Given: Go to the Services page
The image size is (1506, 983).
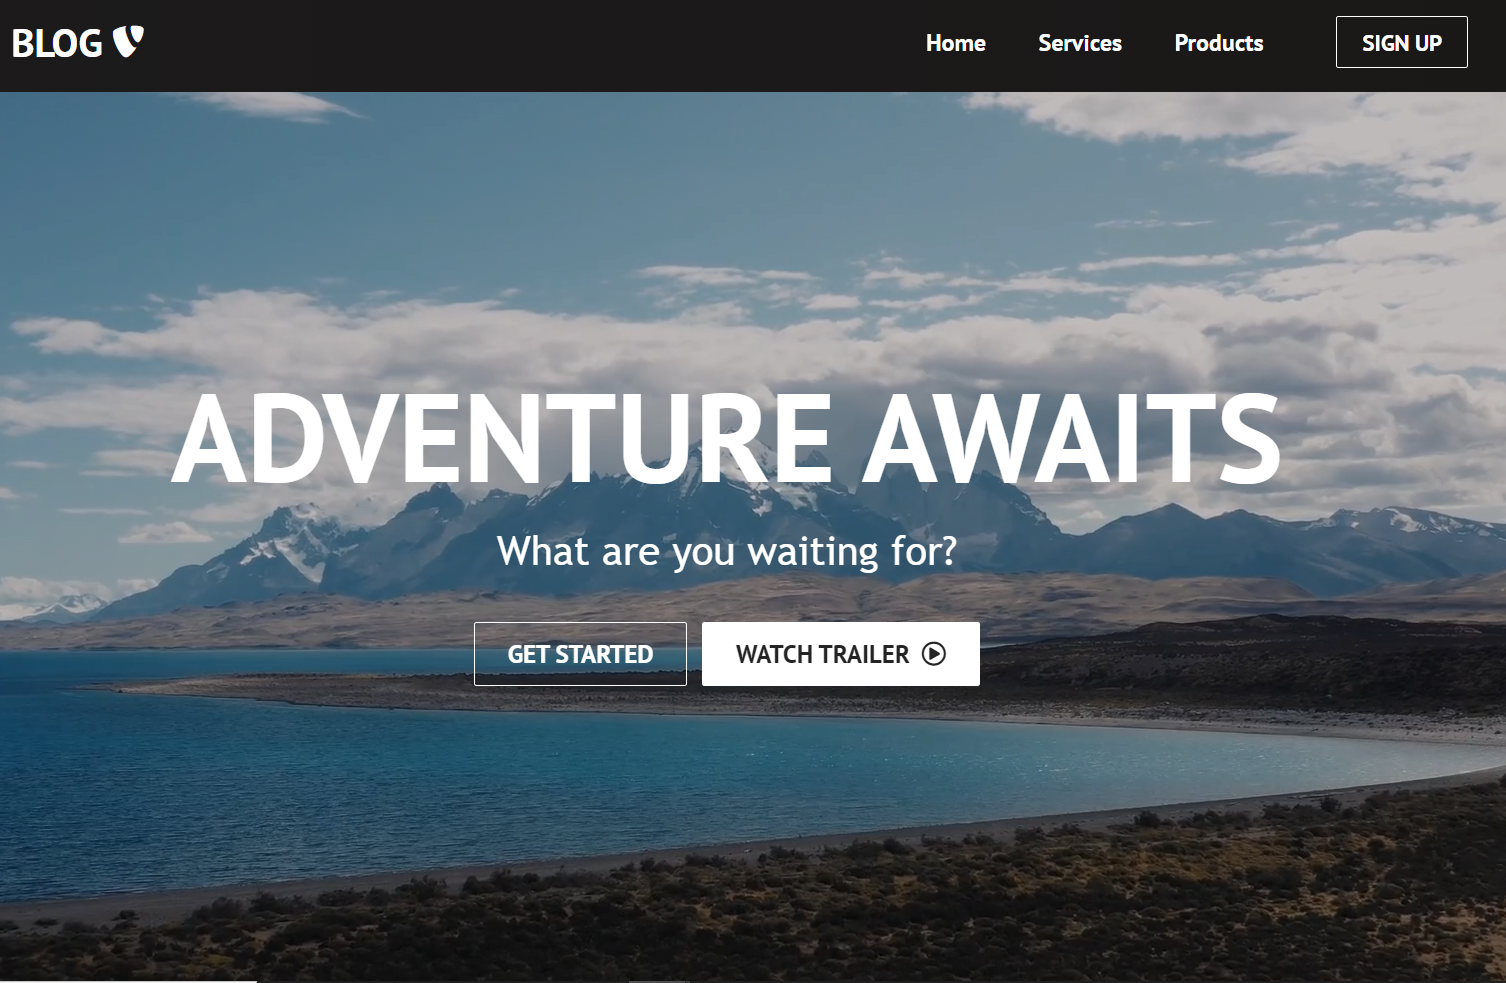Looking at the screenshot, I should click(1079, 43).
